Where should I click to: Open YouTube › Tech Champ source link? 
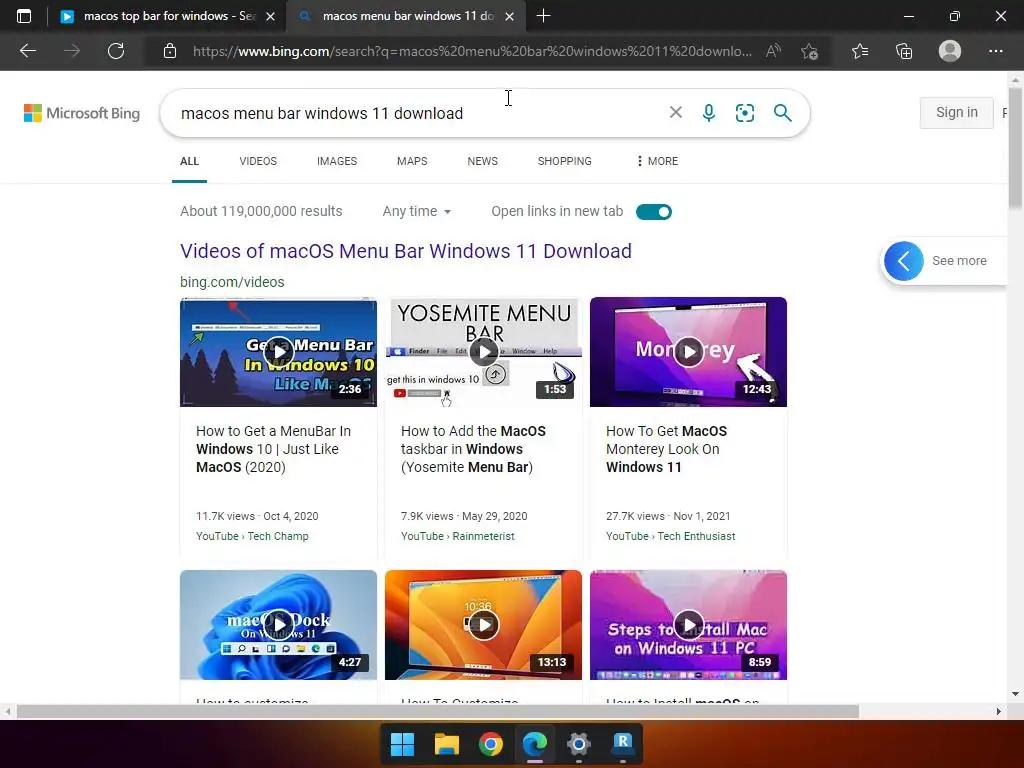tap(252, 536)
